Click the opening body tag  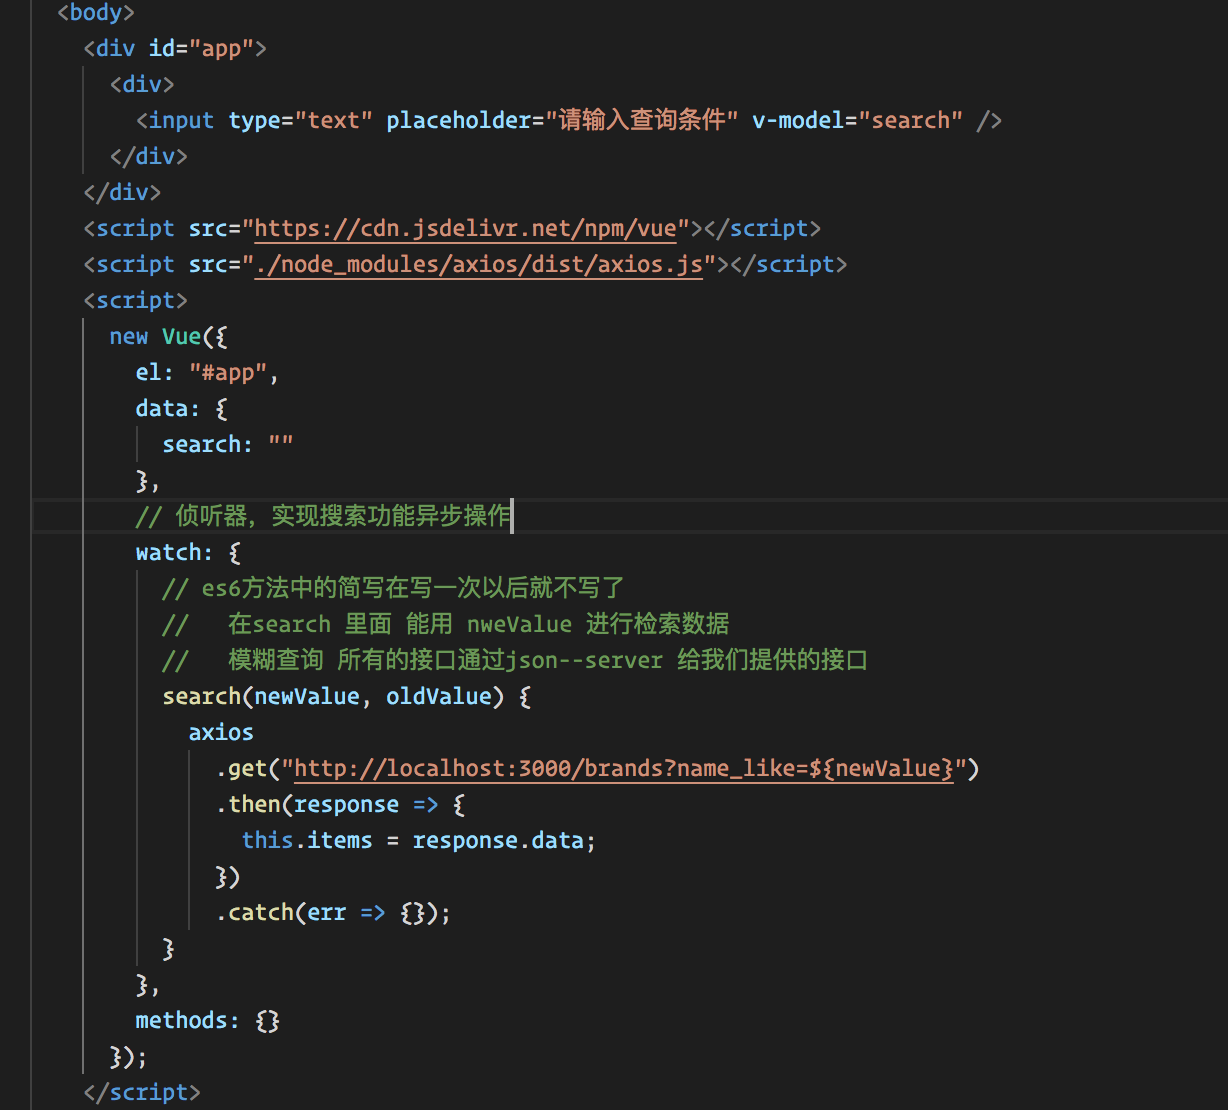96,13
